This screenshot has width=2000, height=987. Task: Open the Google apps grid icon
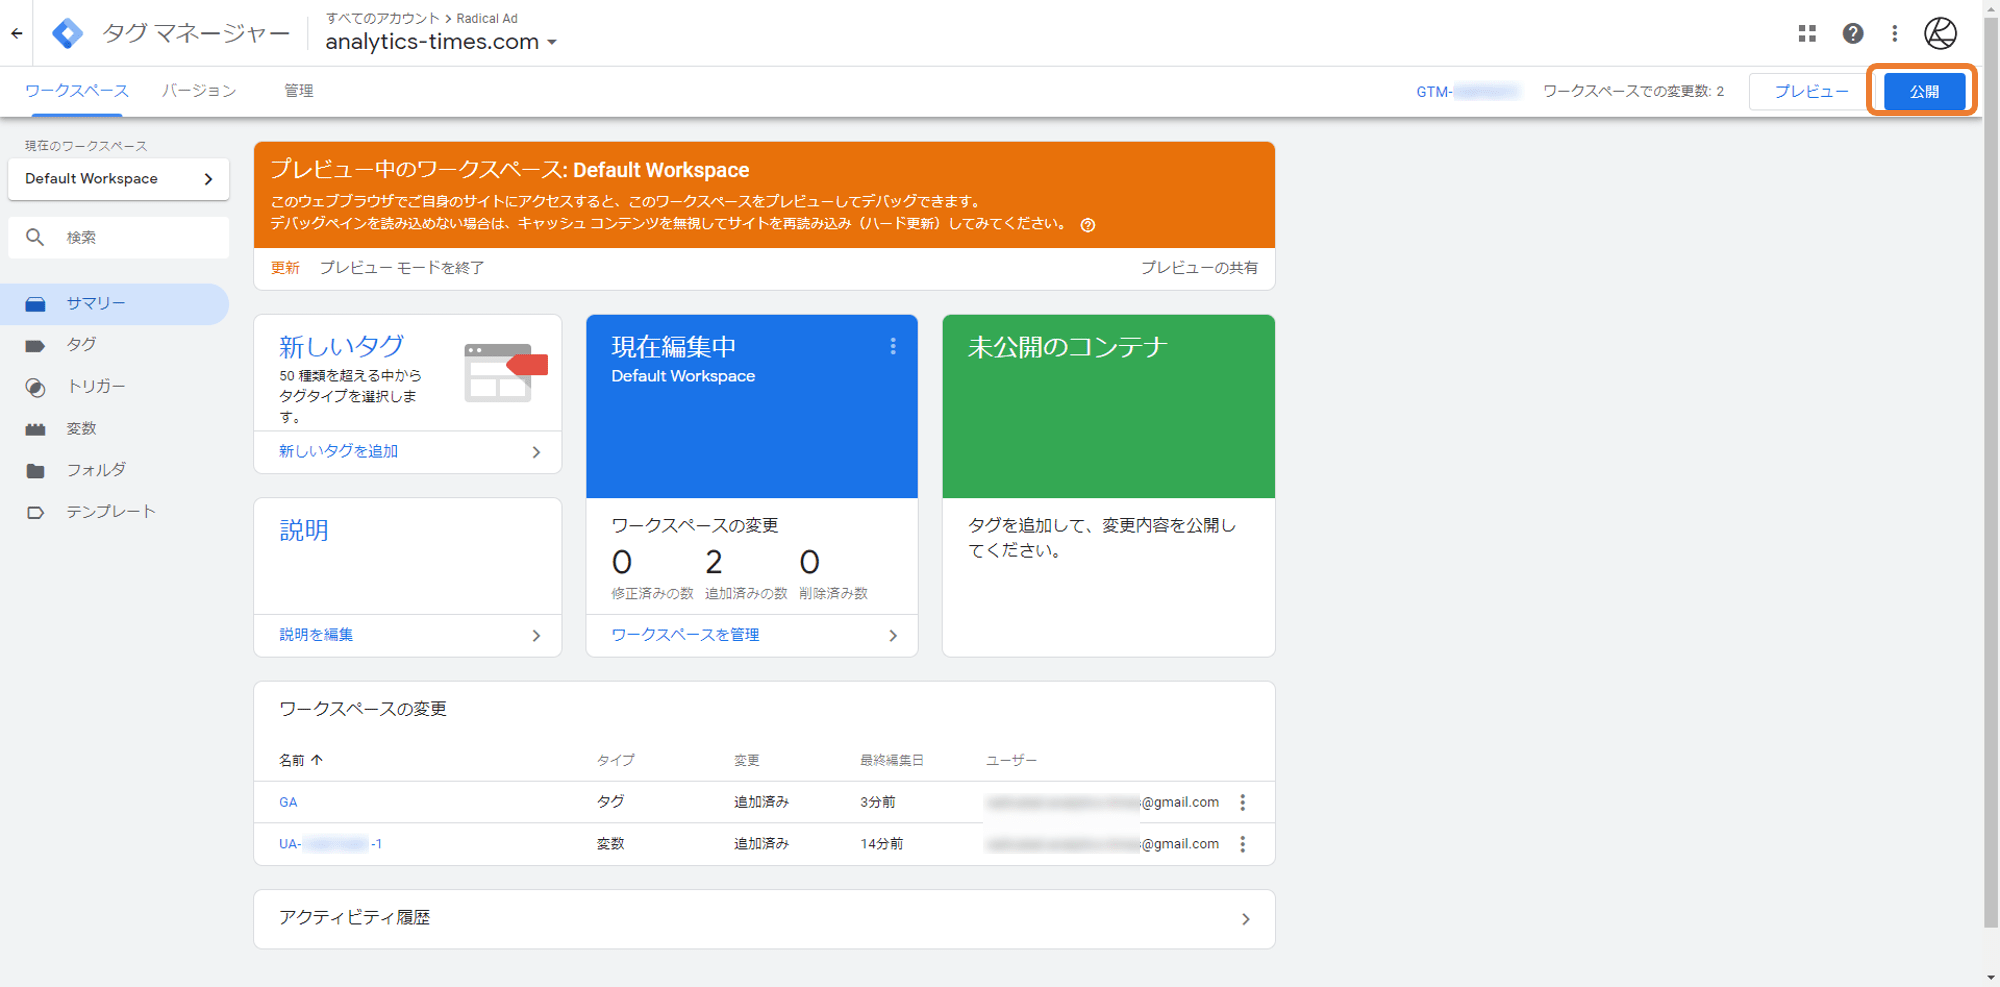[x=1806, y=33]
